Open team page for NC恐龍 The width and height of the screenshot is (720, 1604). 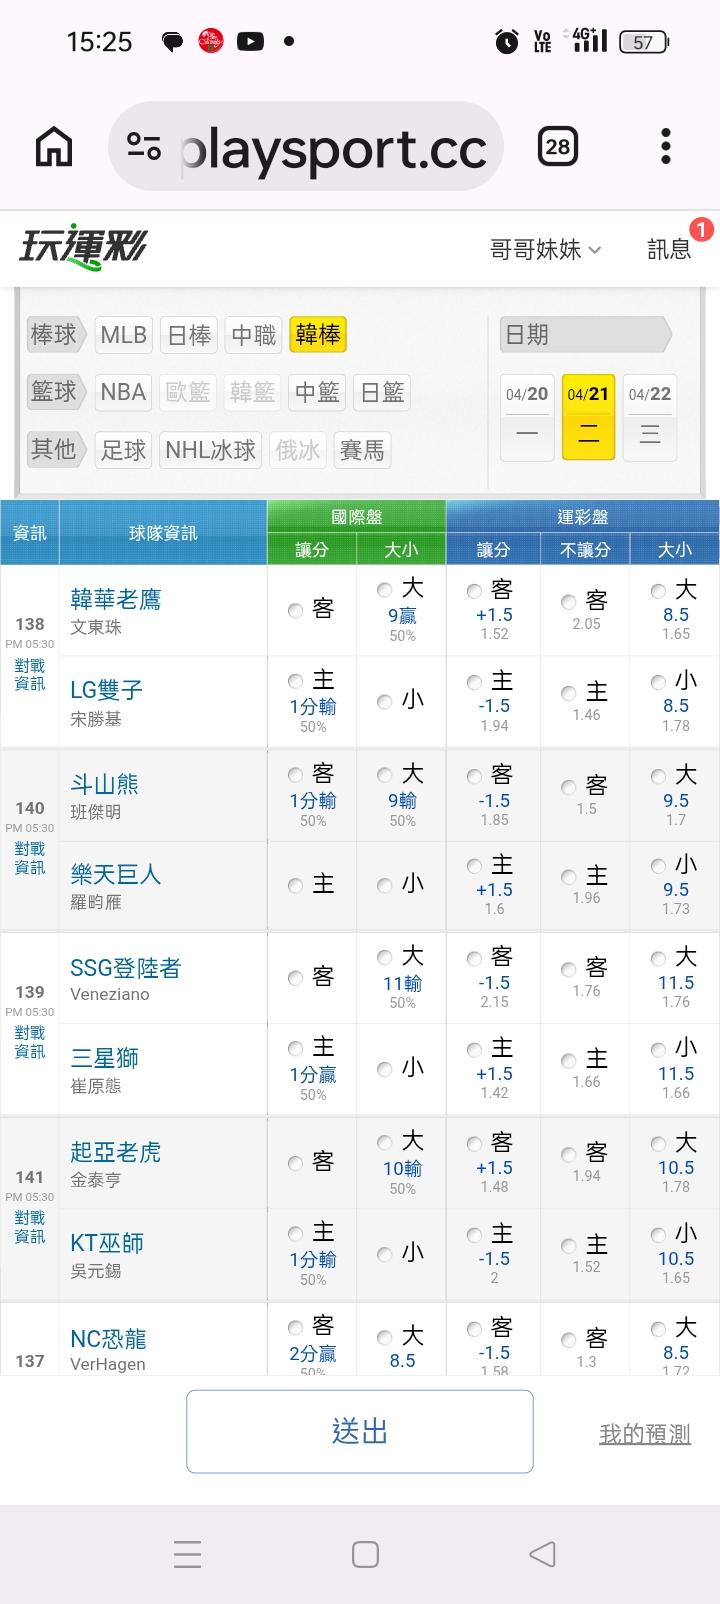[x=109, y=1339]
